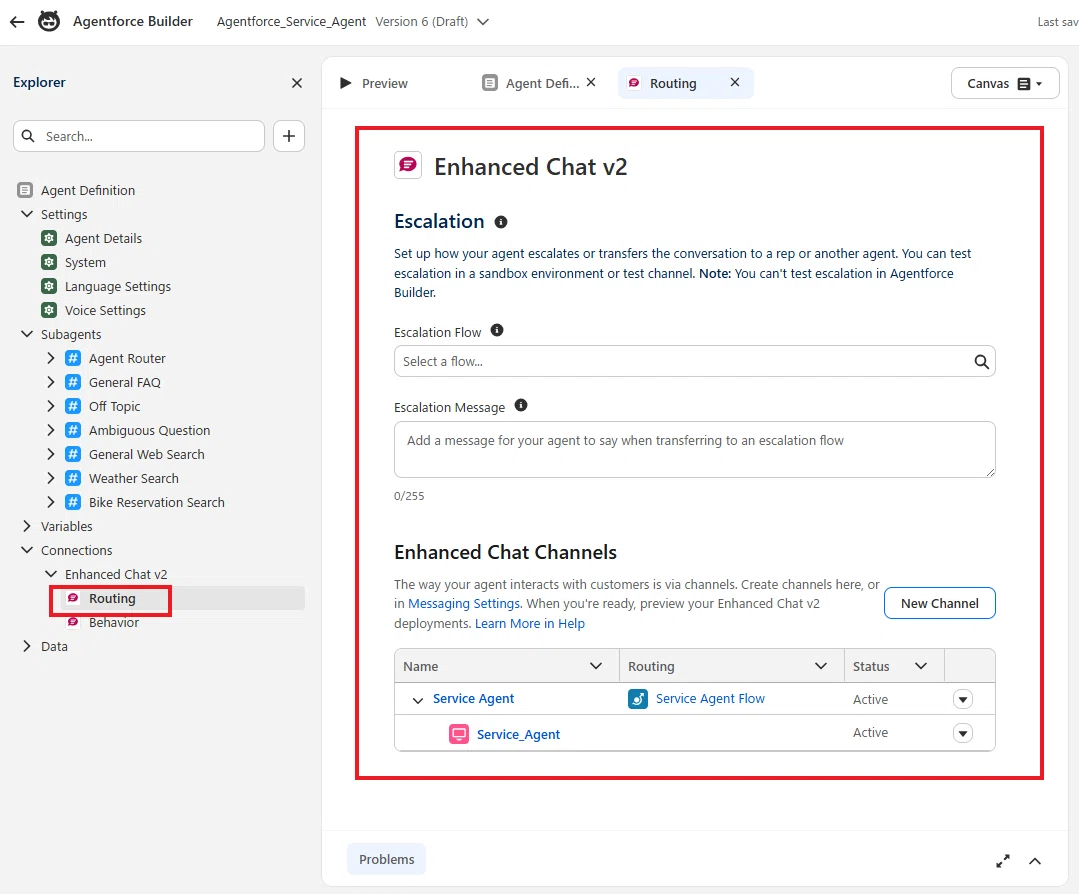Expand the Bike Reservation Search subagent
The width and height of the screenshot is (1079, 894).
pos(51,502)
